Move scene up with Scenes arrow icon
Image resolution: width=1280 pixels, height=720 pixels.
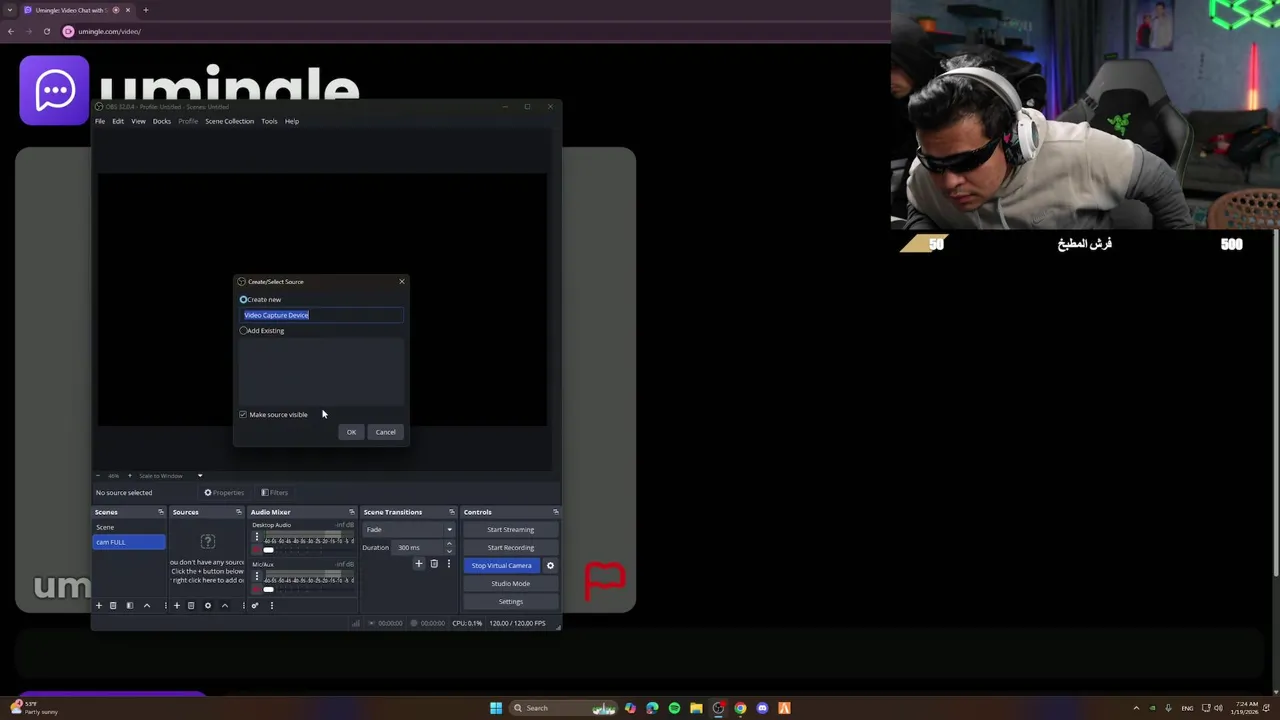[x=147, y=605]
